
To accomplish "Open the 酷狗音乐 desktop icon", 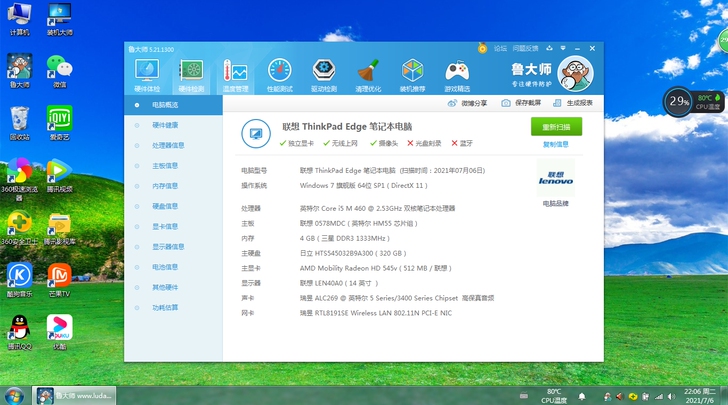I will pyautogui.click(x=20, y=280).
